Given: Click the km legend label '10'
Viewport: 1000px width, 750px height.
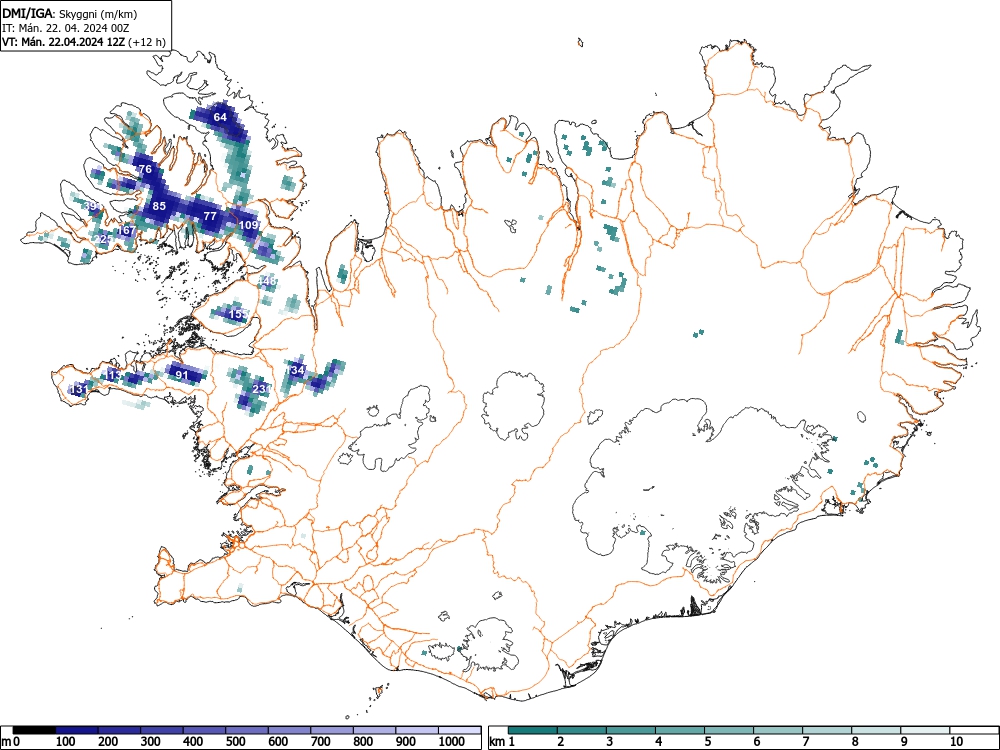Looking at the screenshot, I should click(956, 741).
